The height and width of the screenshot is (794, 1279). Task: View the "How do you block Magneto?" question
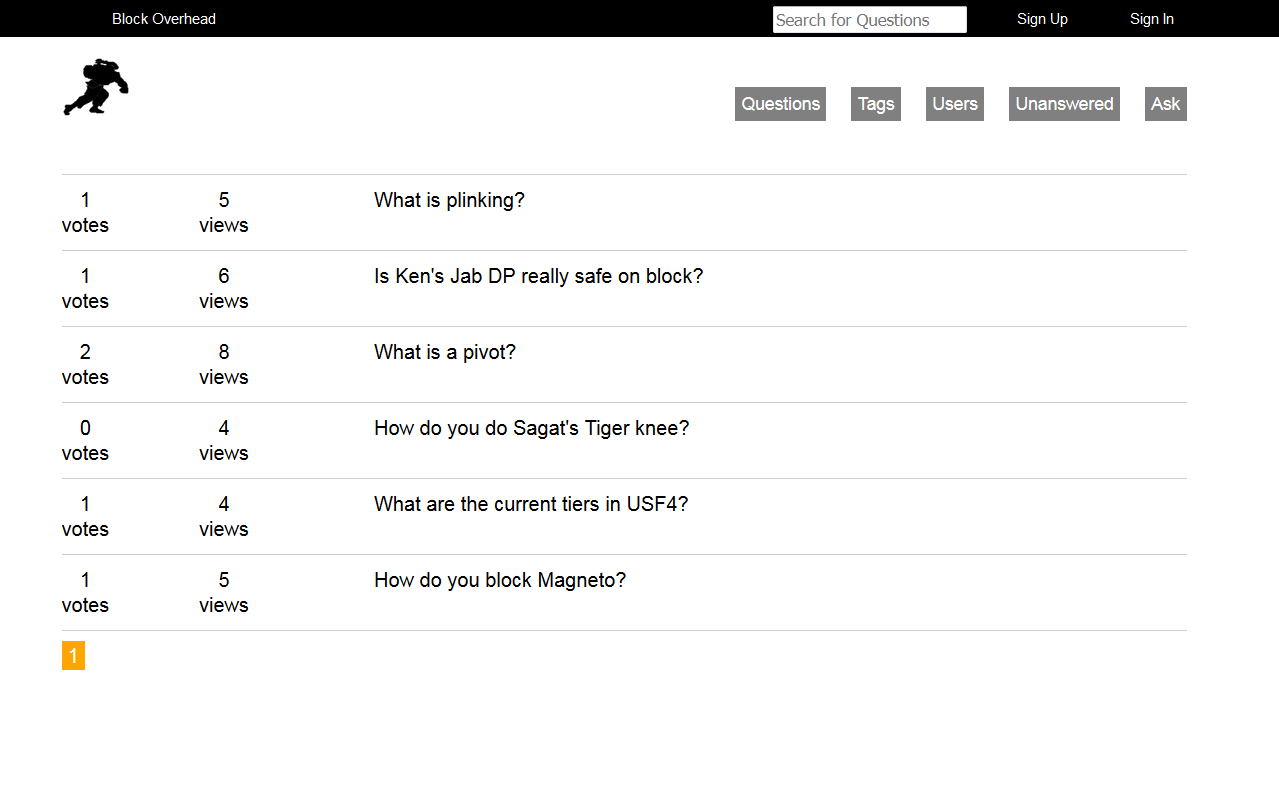coord(500,580)
